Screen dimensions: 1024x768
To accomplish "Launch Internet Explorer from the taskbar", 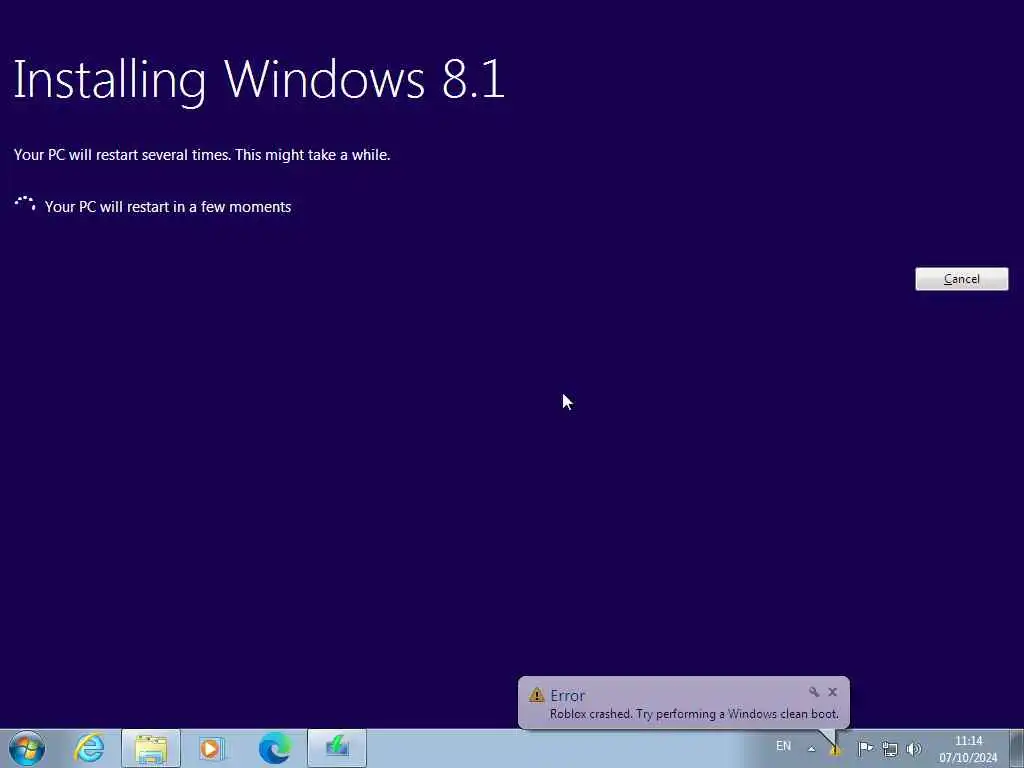I will (x=89, y=748).
